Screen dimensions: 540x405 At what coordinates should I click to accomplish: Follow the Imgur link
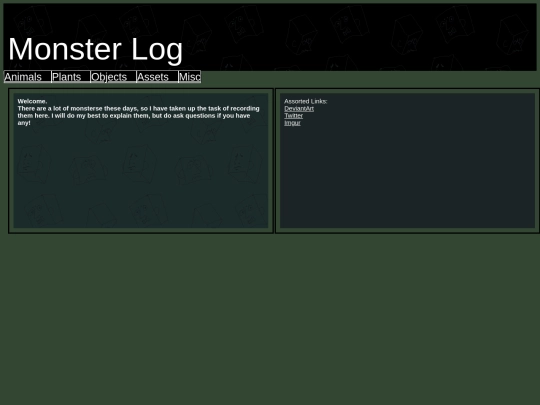(292, 123)
